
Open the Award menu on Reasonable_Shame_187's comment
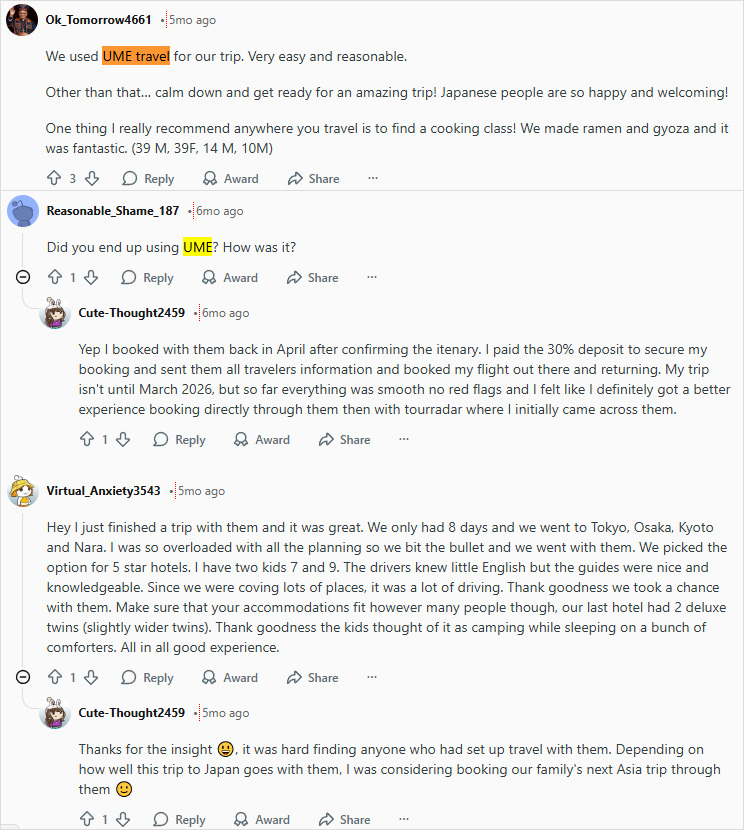230,277
